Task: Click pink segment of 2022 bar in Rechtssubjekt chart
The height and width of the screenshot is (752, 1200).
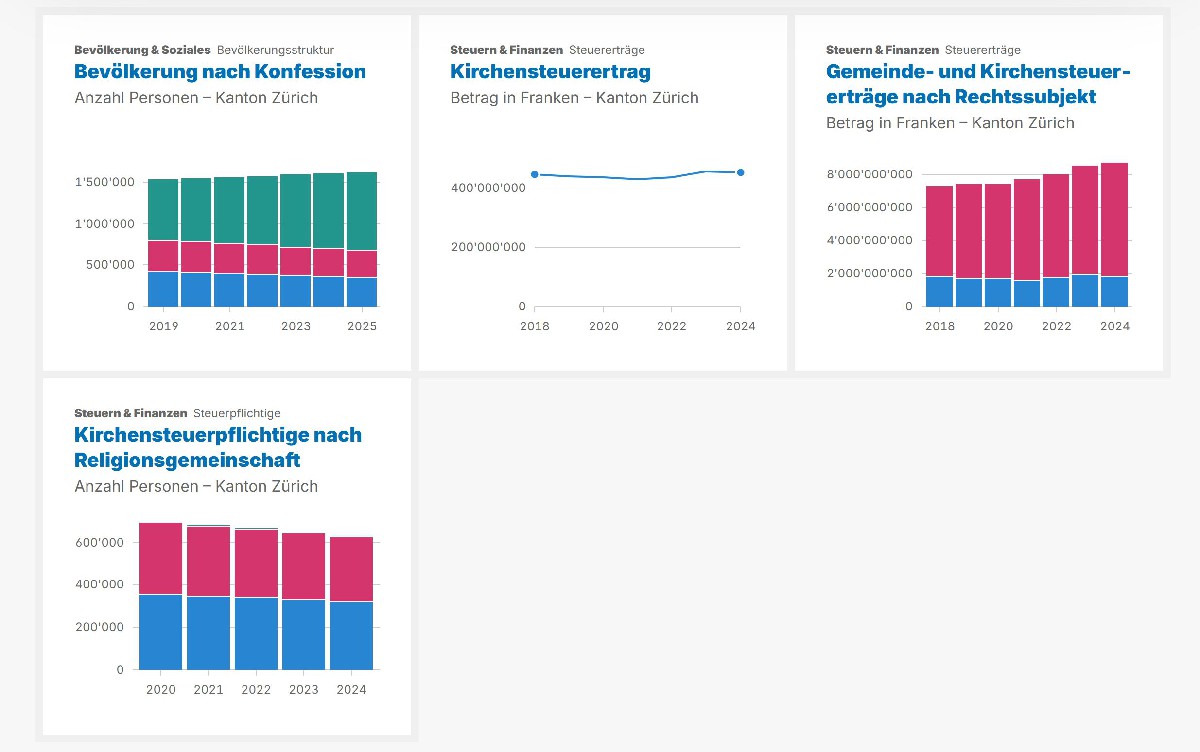Action: pos(1056,225)
